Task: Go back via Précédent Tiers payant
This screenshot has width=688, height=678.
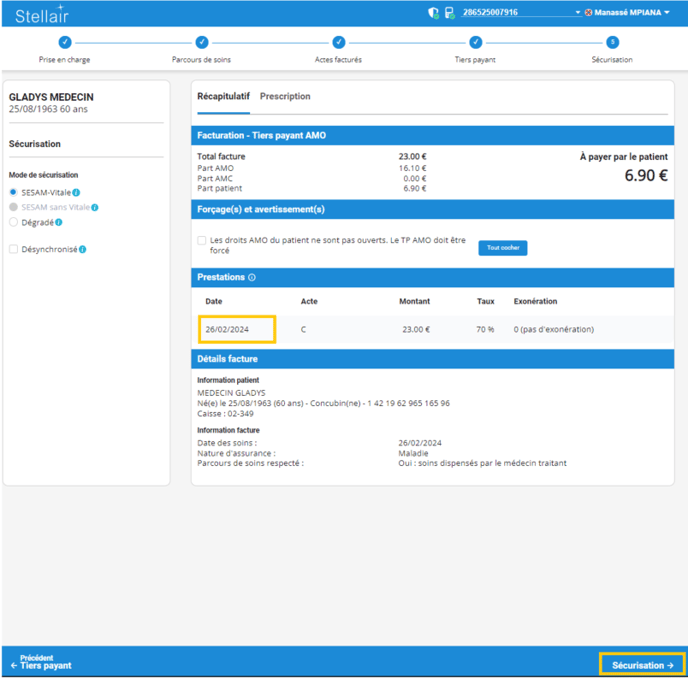Action: [42, 662]
